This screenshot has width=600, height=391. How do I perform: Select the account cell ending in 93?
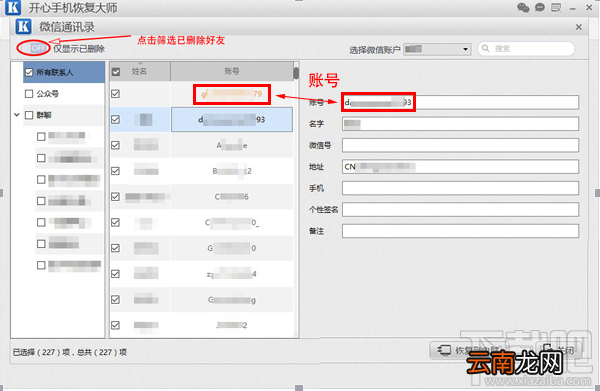(232, 119)
